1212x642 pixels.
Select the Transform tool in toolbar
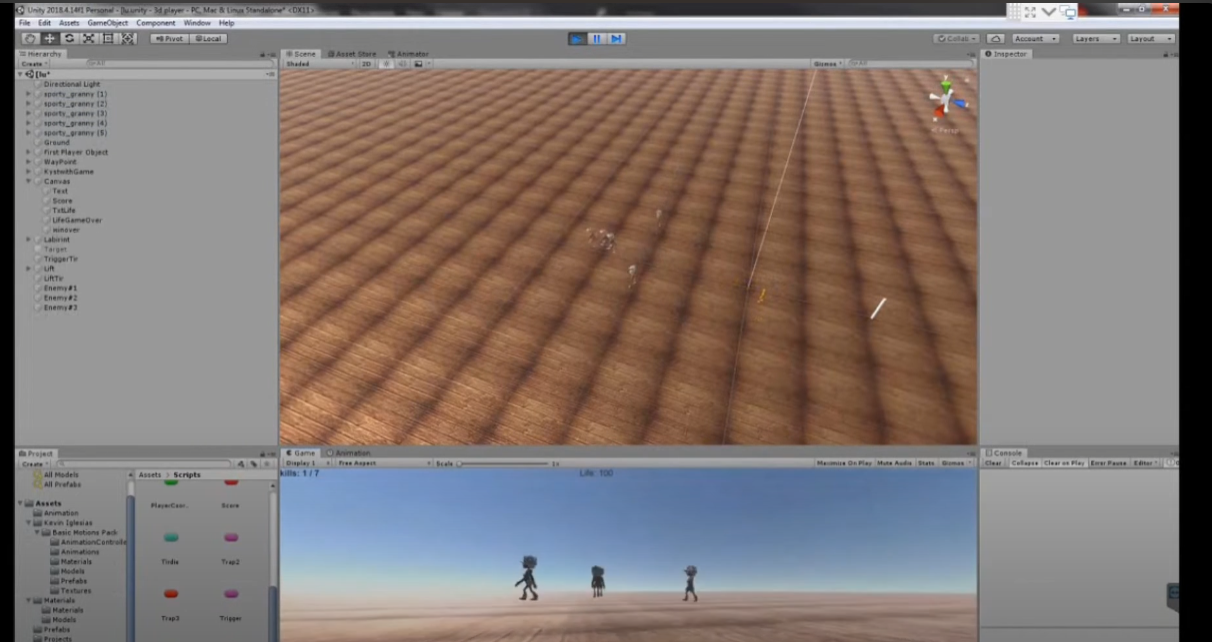[128, 39]
